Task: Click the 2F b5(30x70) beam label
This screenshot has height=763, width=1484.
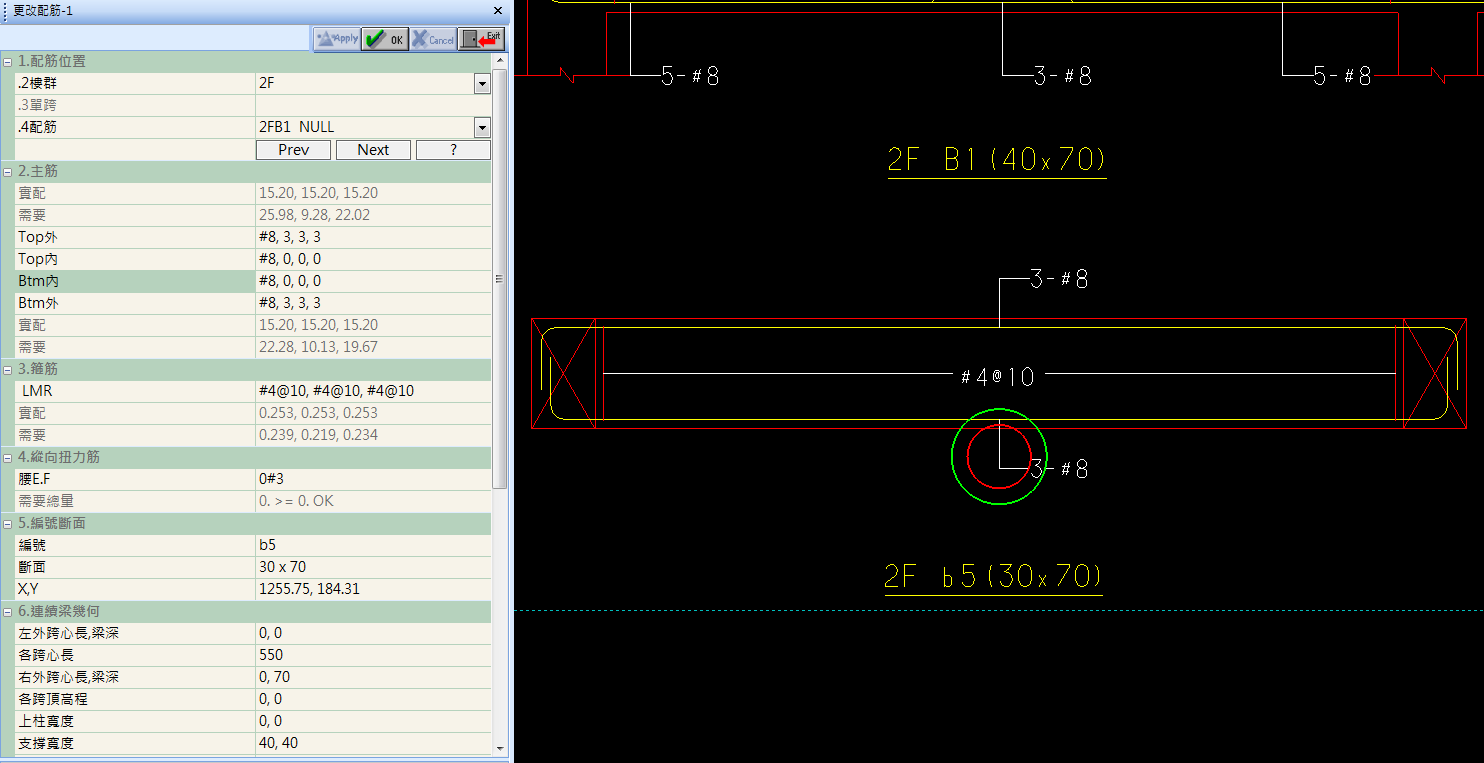Action: tap(993, 577)
